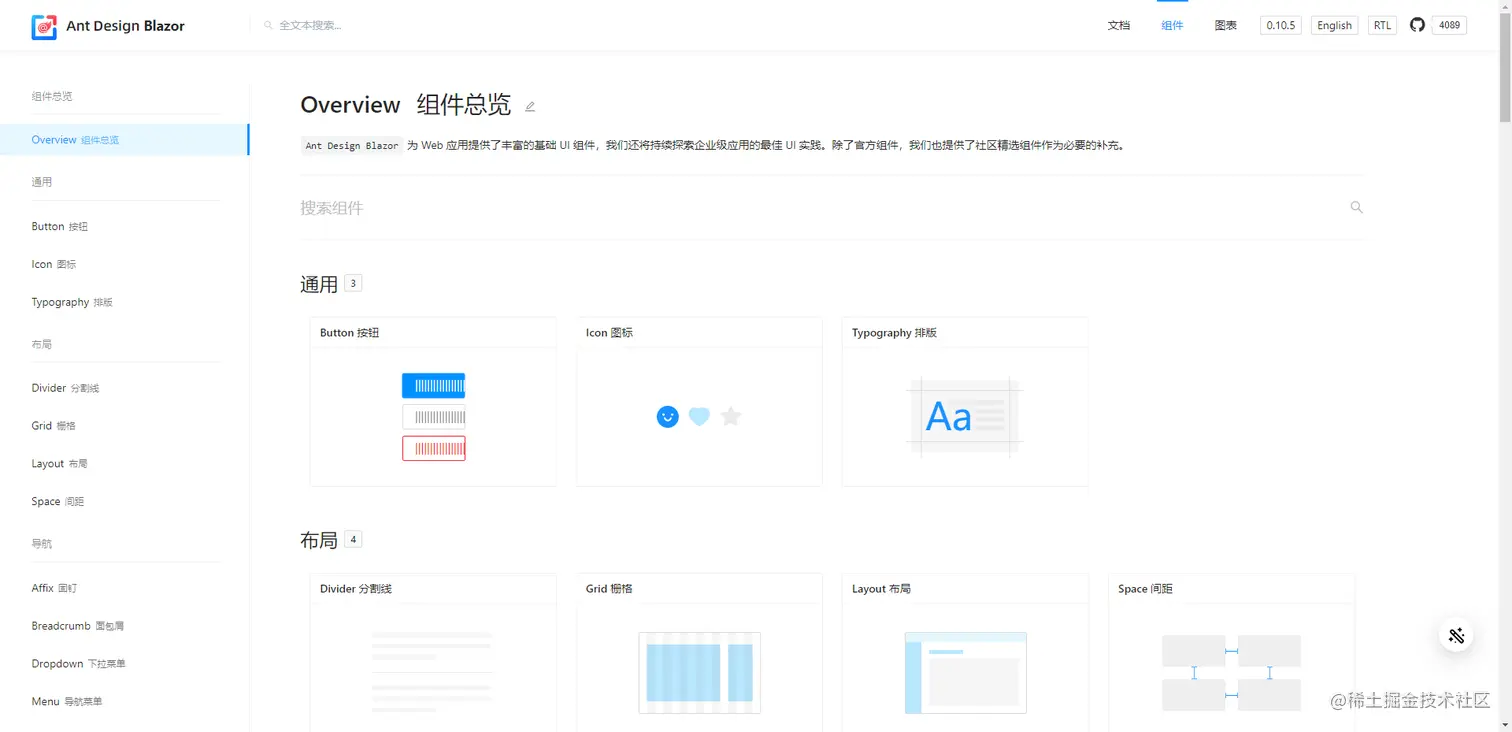The width and height of the screenshot is (1512, 732).
Task: Toggle the RTL direction button
Action: click(x=1382, y=25)
